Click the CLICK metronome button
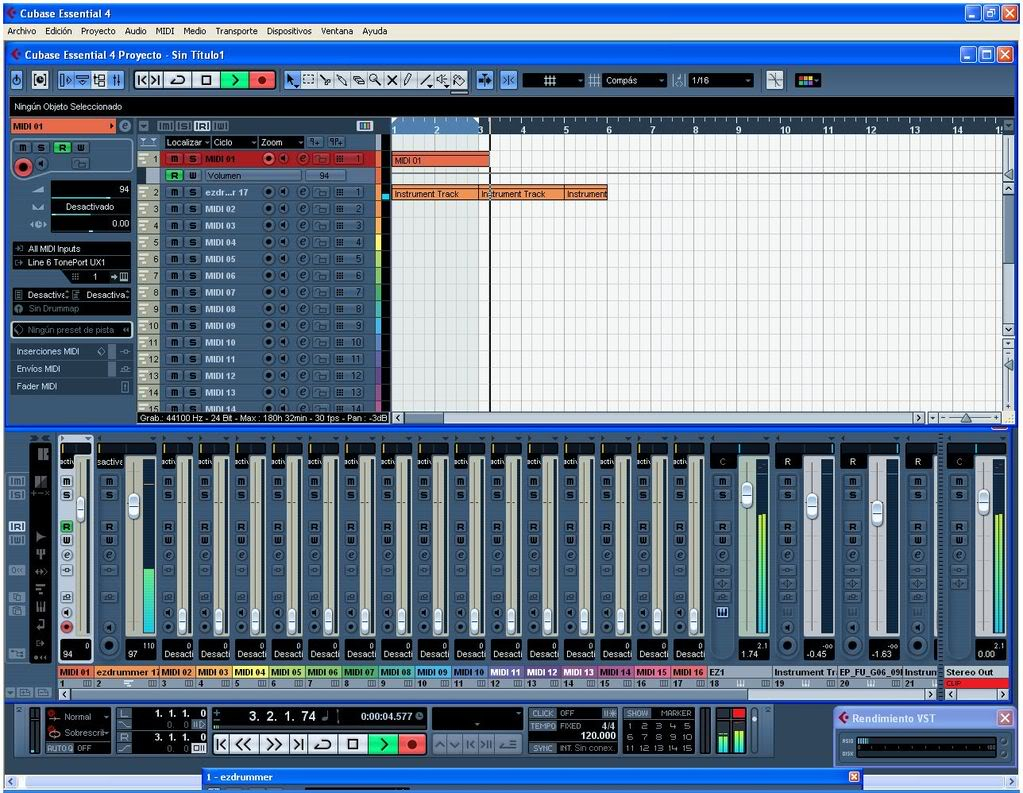 coord(543,713)
